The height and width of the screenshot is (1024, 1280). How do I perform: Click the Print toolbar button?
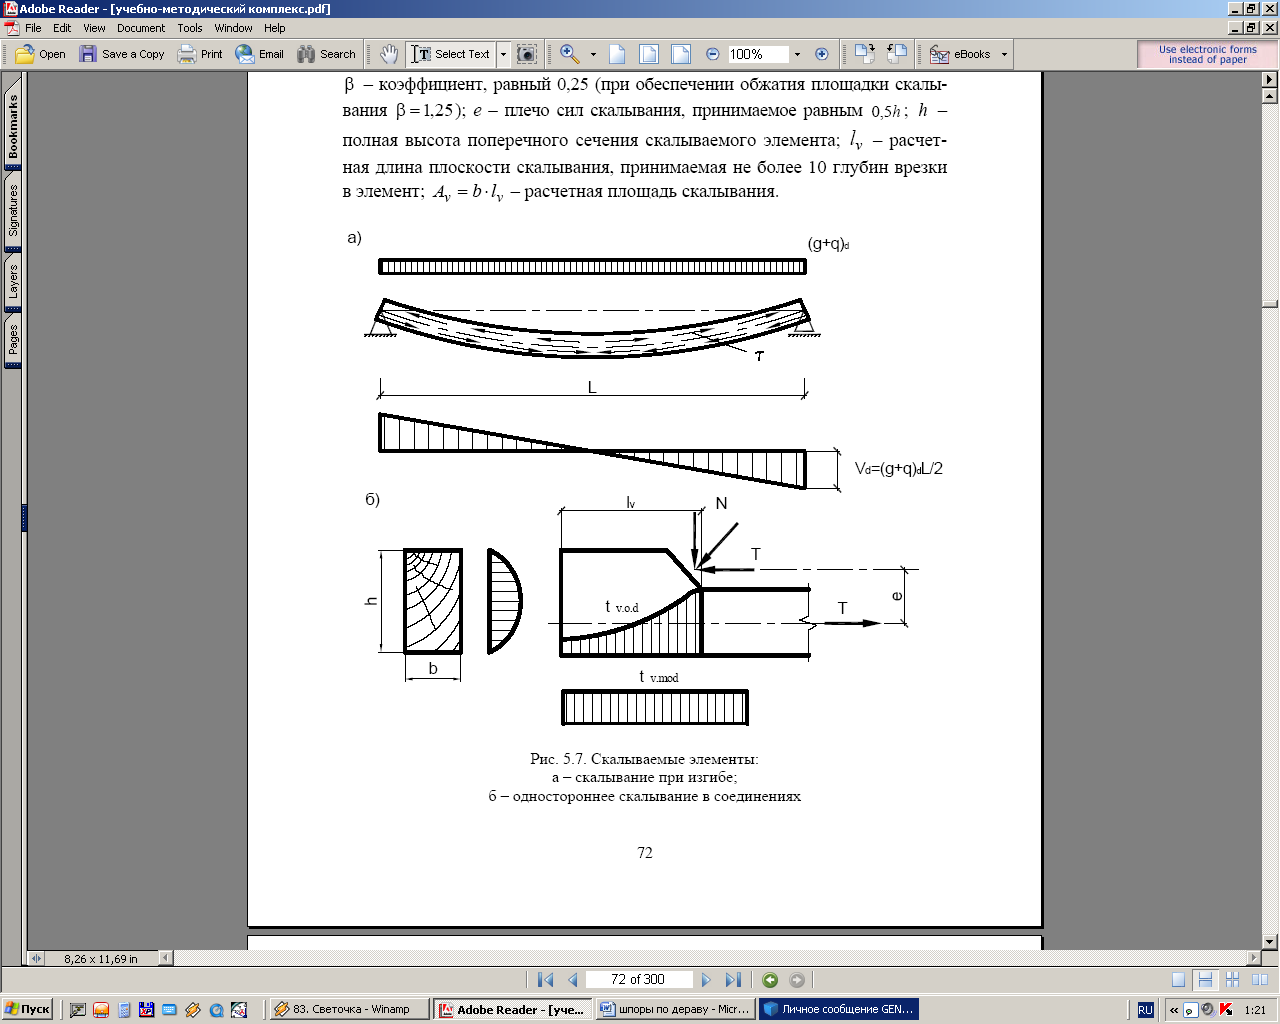(200, 54)
